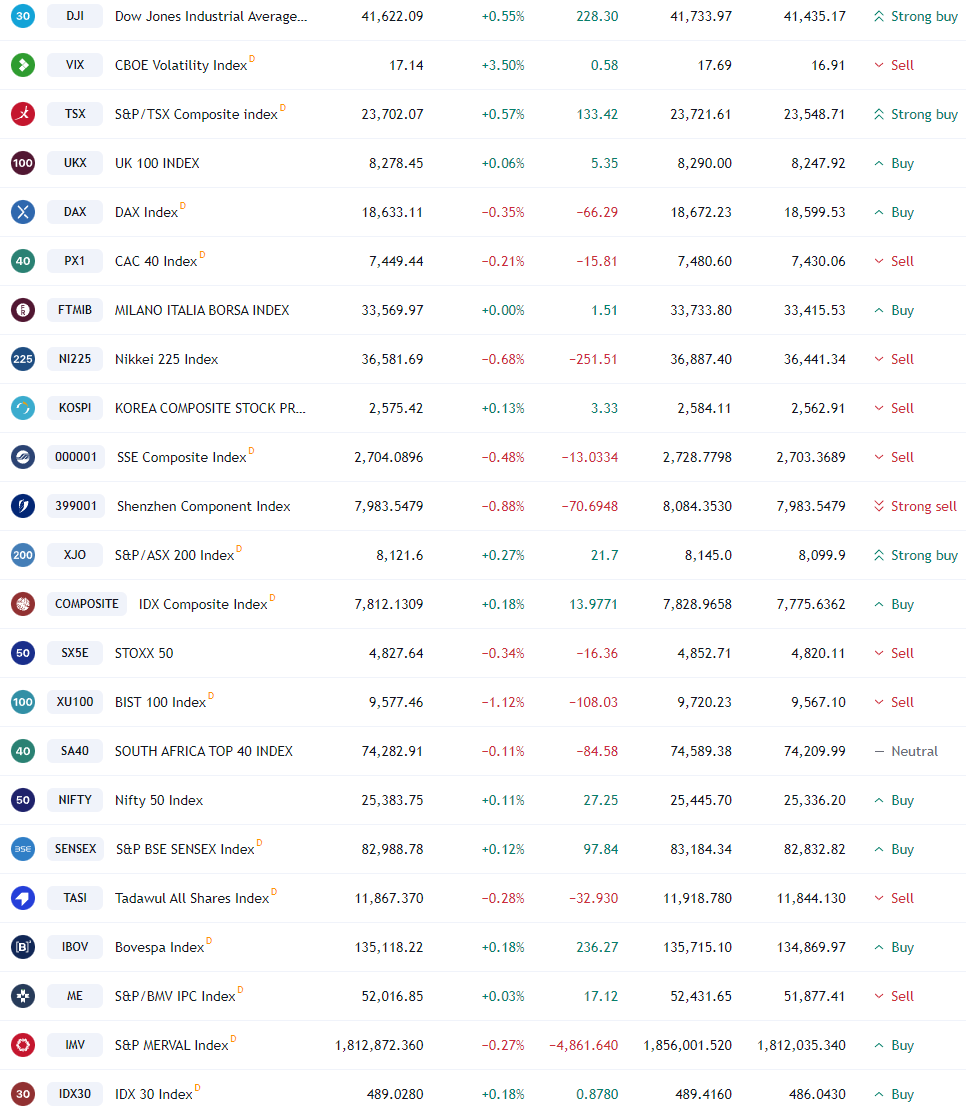Click the CAC 40 green logo icon
Screen dimensions: 966x1107
(23, 261)
